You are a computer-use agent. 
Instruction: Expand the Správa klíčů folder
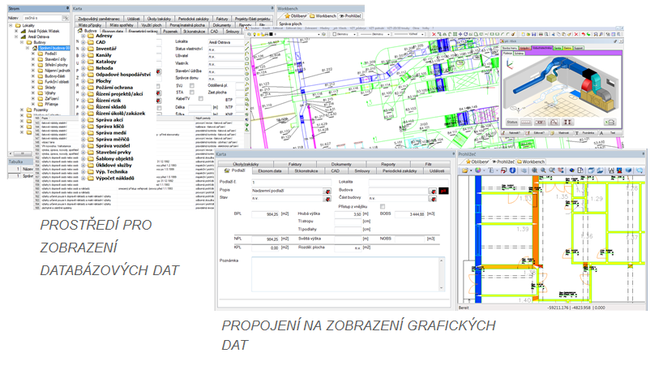coord(83,126)
